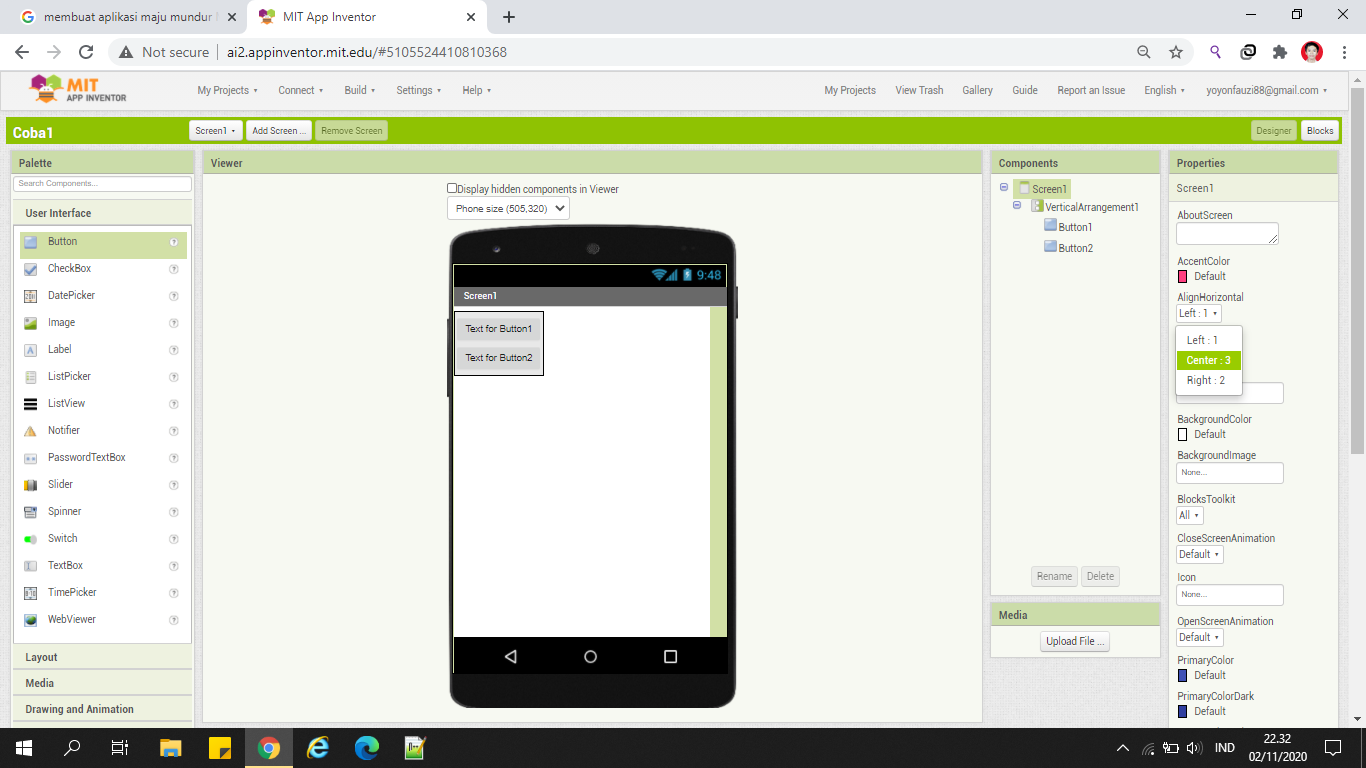Click the Upload File button
1366x768 pixels.
click(x=1075, y=641)
